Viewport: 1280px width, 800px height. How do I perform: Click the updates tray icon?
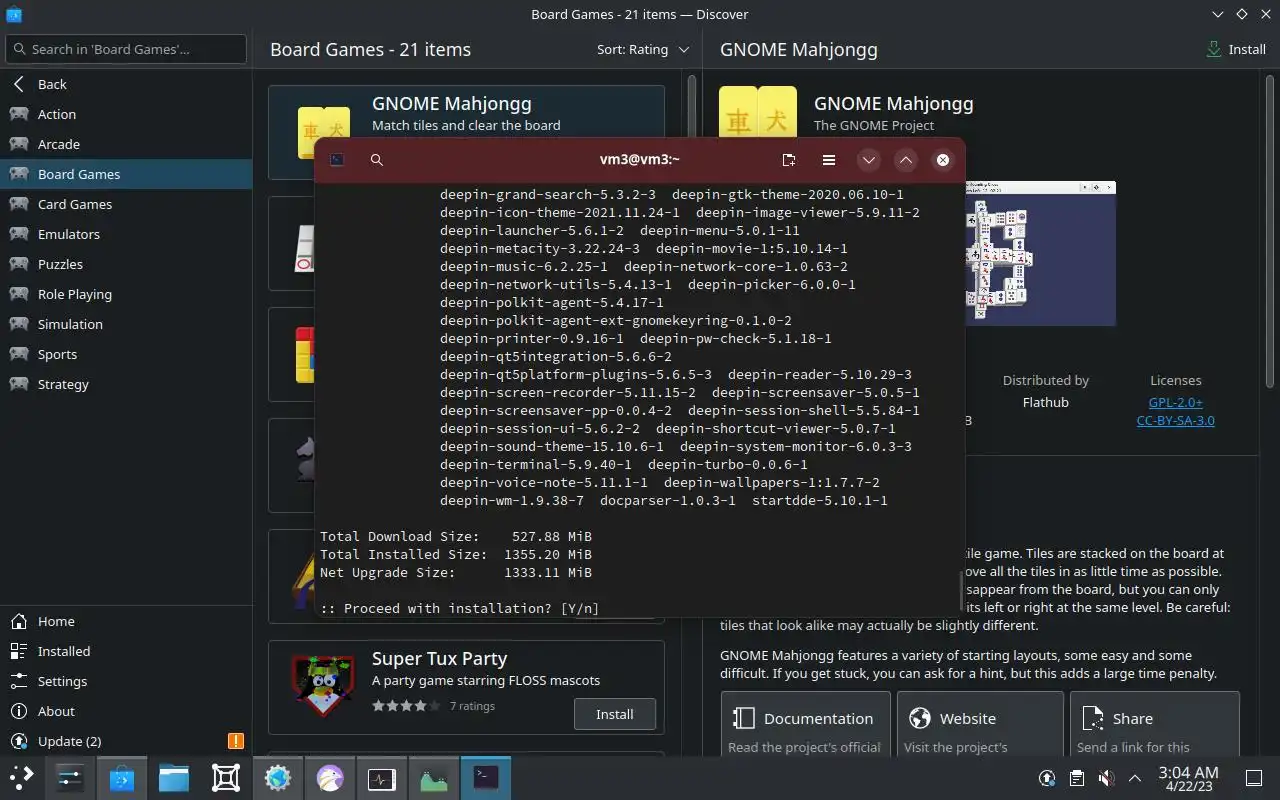pyautogui.click(x=1047, y=778)
